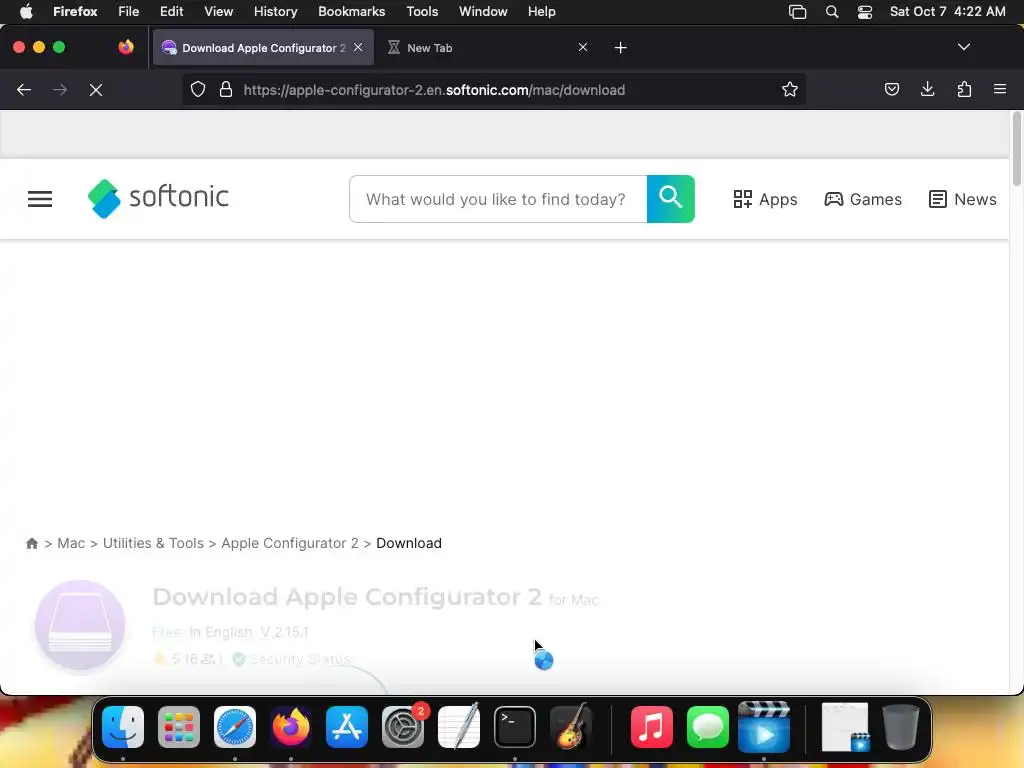The height and width of the screenshot is (768, 1024).
Task: Open Launchpad from the dock
Action: tap(179, 727)
